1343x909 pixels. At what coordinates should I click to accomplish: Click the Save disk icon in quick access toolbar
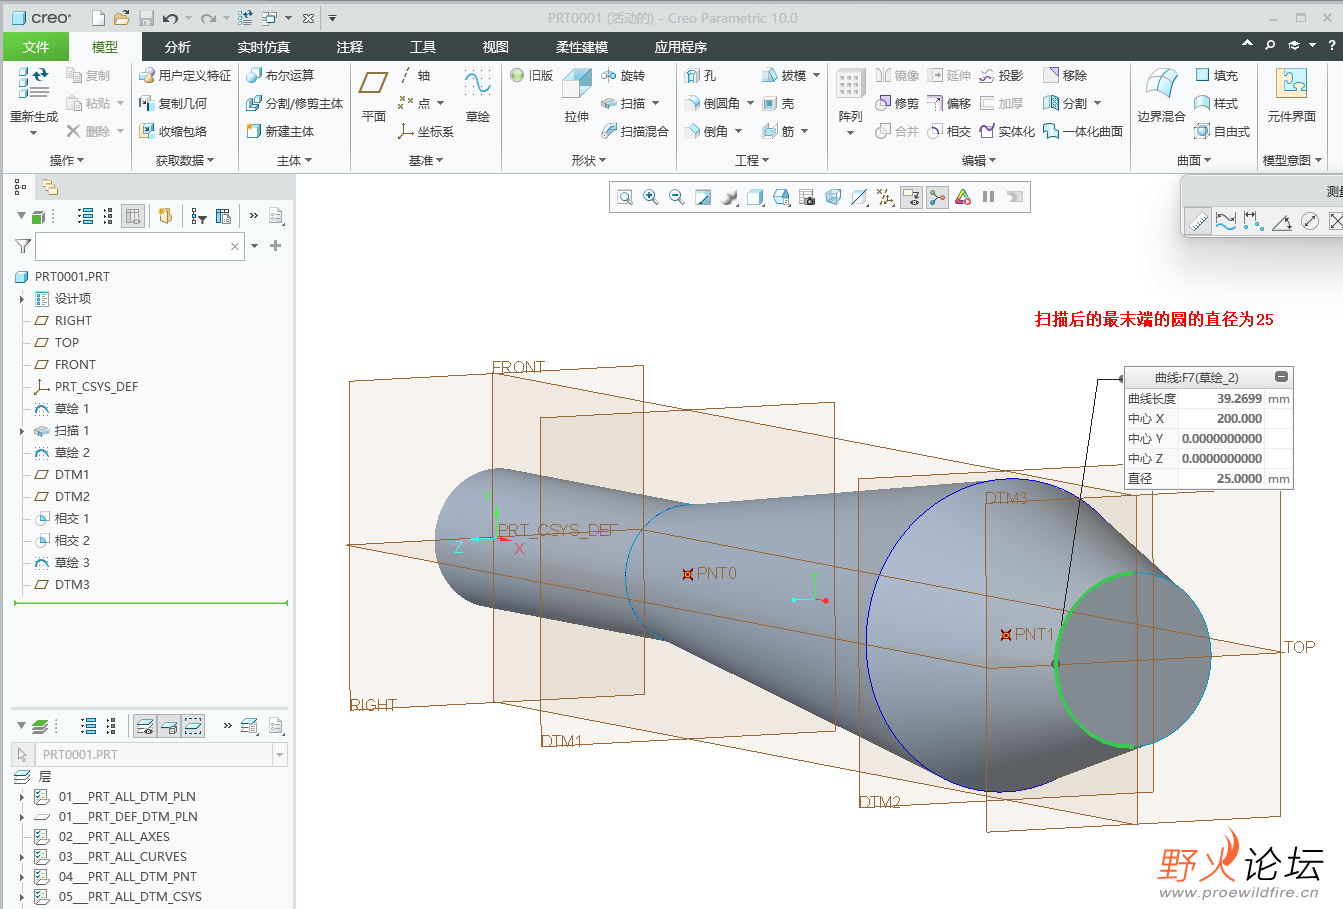click(x=147, y=18)
